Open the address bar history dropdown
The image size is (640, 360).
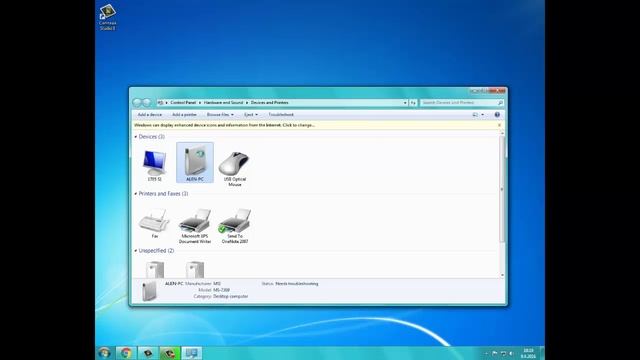point(405,103)
